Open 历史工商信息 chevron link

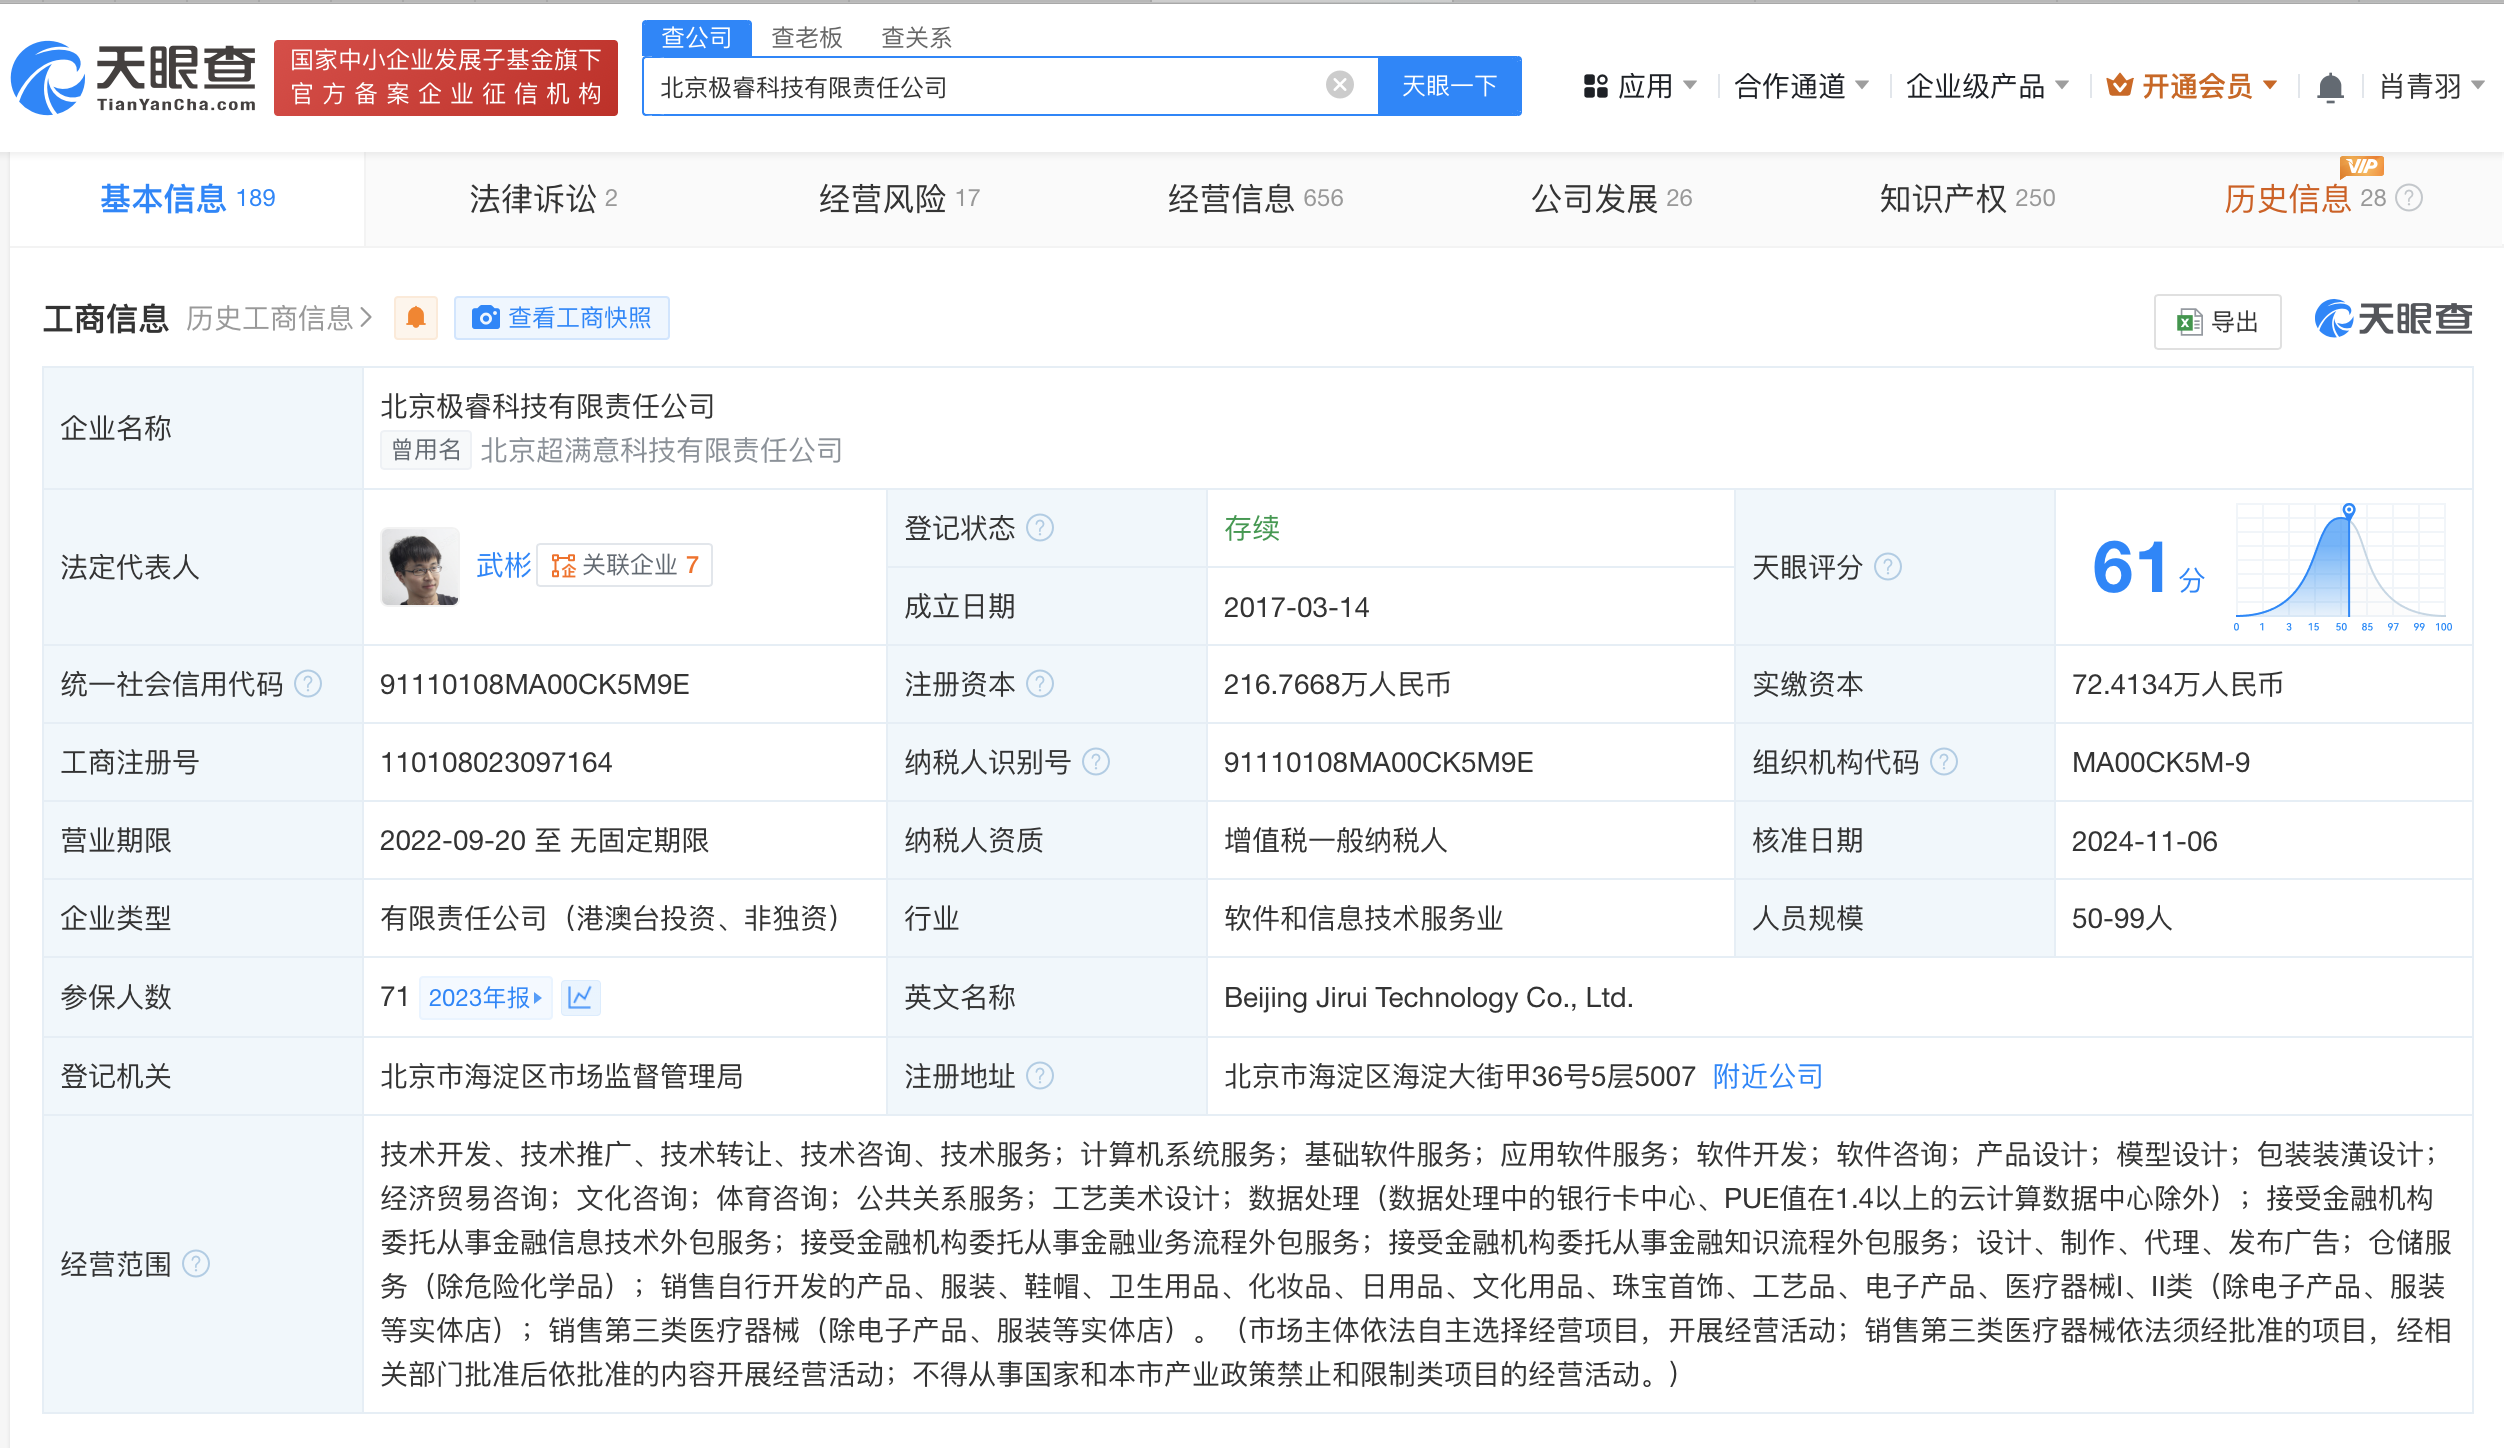279,318
